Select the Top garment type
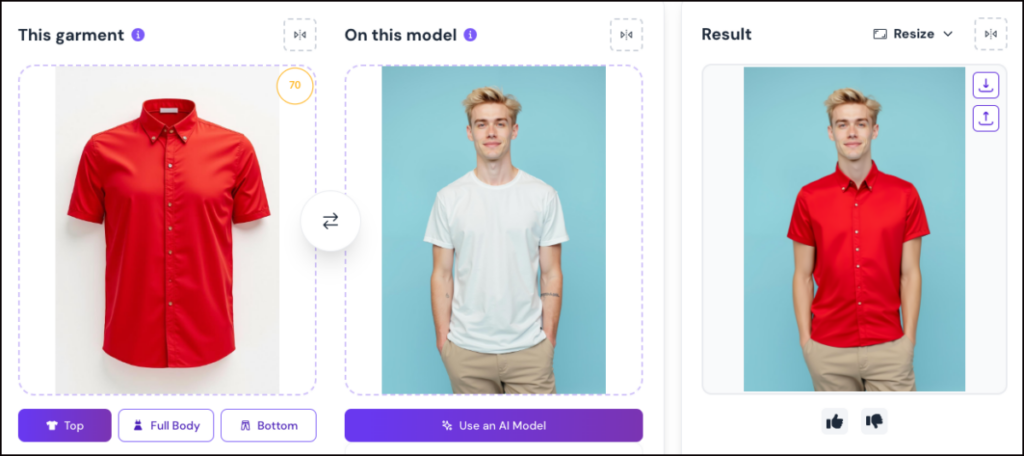Screen dimensions: 1024x456 65,425
